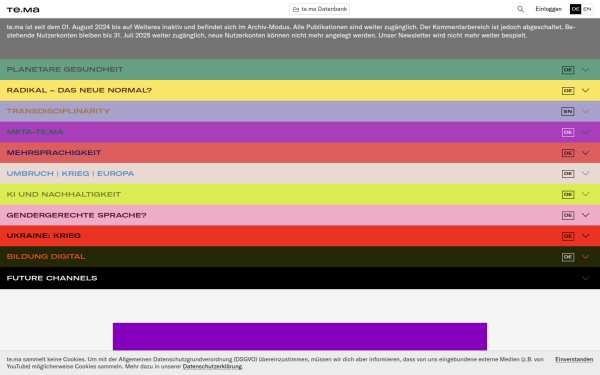Expand Mehrsprachigkeit chevron
The image size is (600, 375).
click(585, 153)
